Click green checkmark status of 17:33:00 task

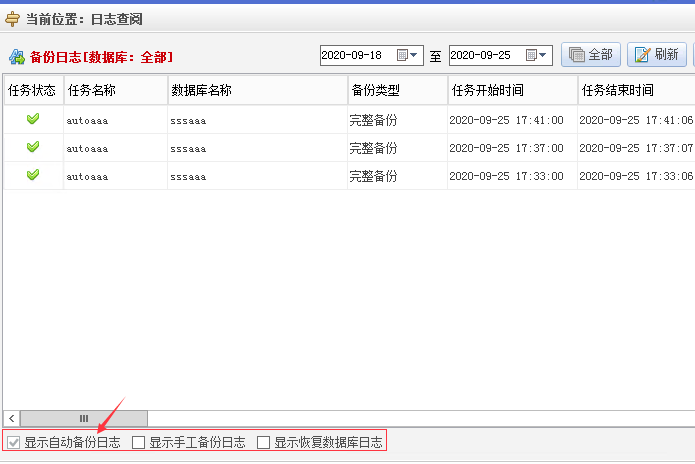click(33, 175)
